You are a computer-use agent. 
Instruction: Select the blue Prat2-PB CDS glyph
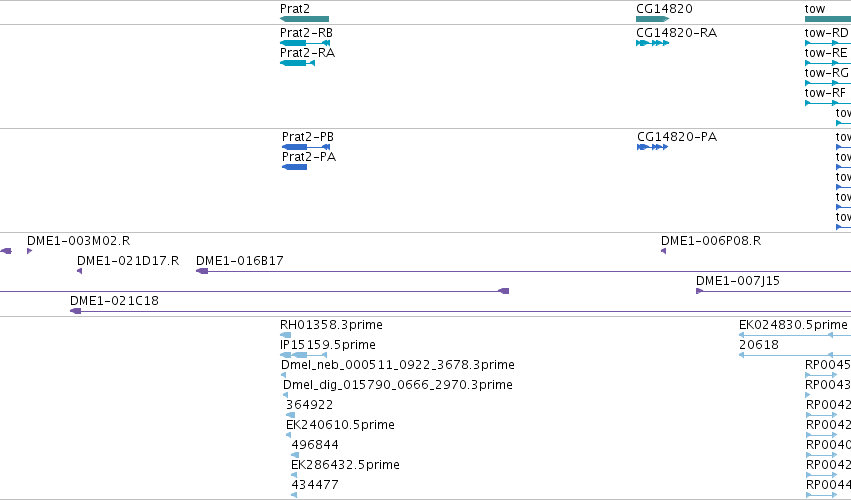(306, 147)
